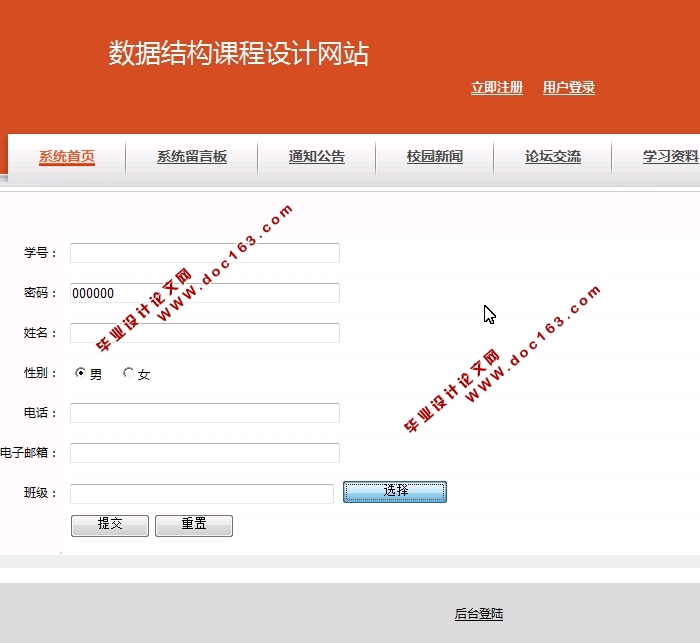Viewport: 700px width, 643px height.
Task: Click the 班级 input box
Action: 202,493
